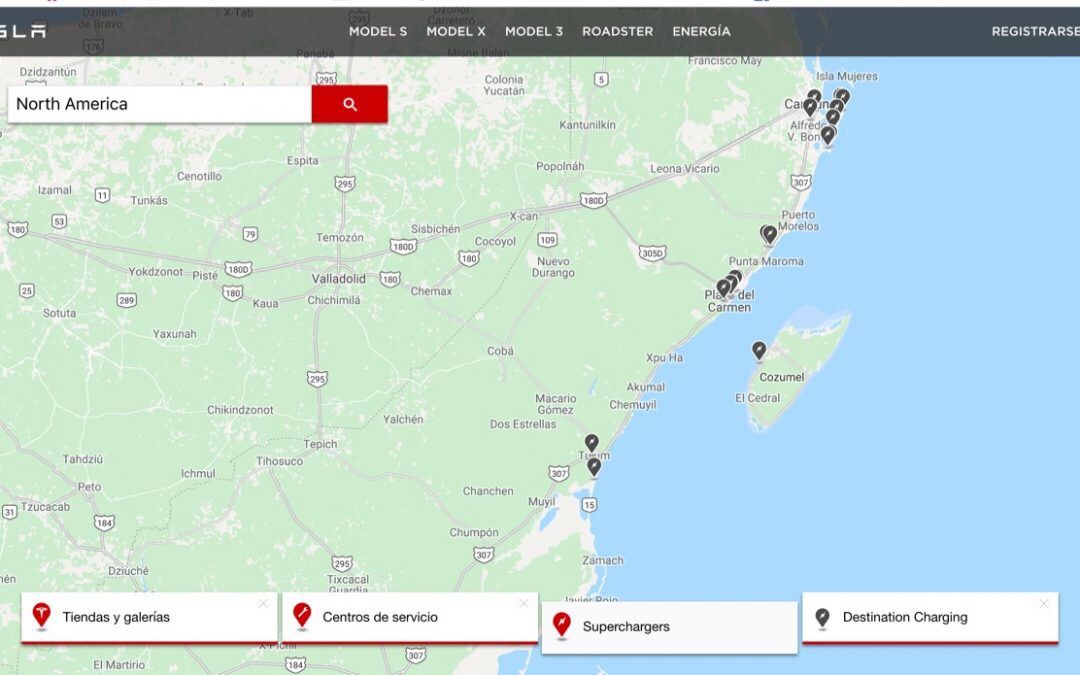Close the Destination Charging filter card
This screenshot has height=675, width=1080.
coord(1044,604)
